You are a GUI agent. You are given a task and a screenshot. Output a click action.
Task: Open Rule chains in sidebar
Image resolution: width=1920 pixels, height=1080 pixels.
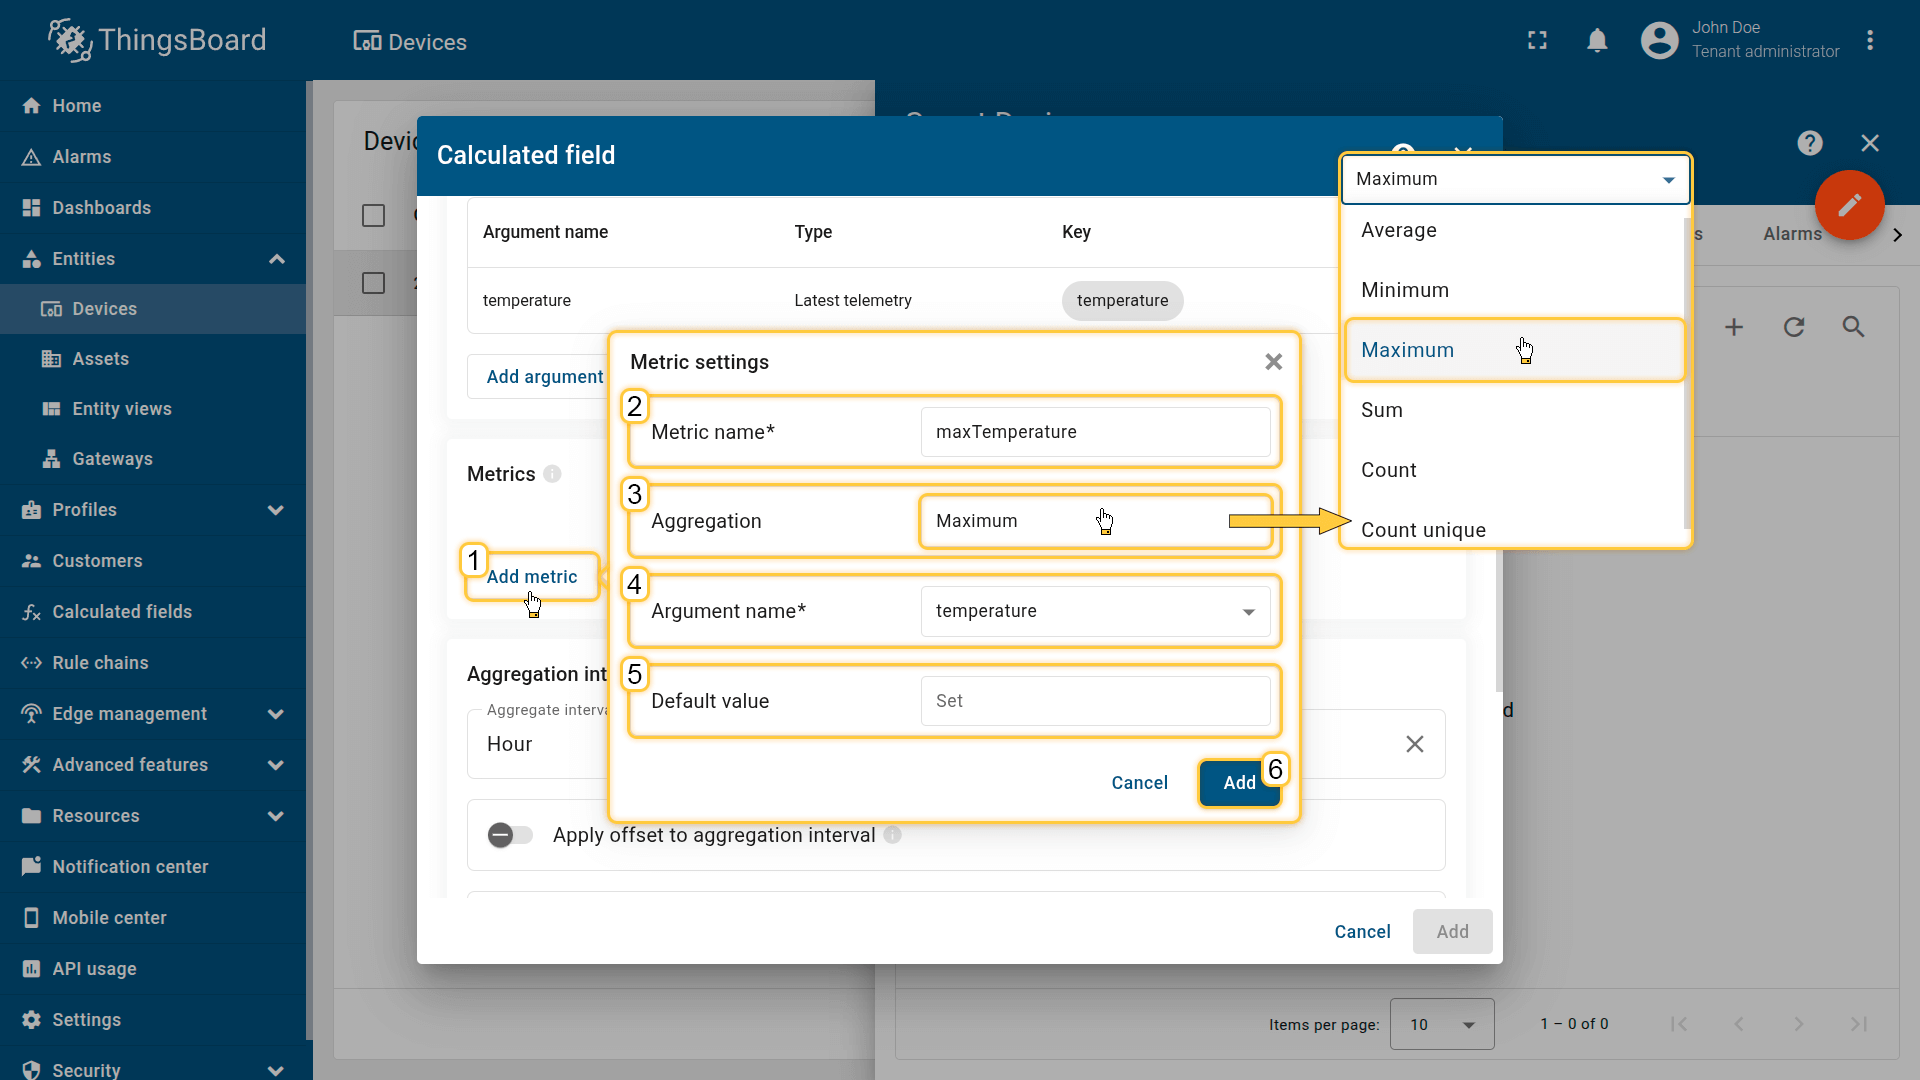100,663
